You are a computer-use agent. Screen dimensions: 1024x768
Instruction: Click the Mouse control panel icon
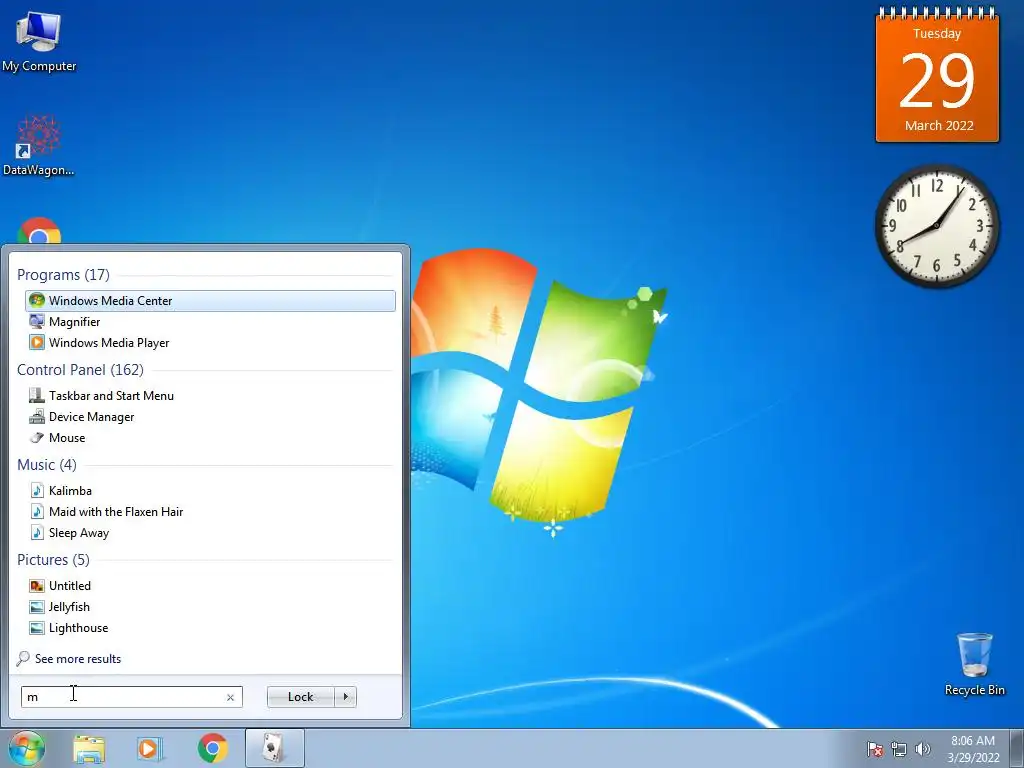37,438
